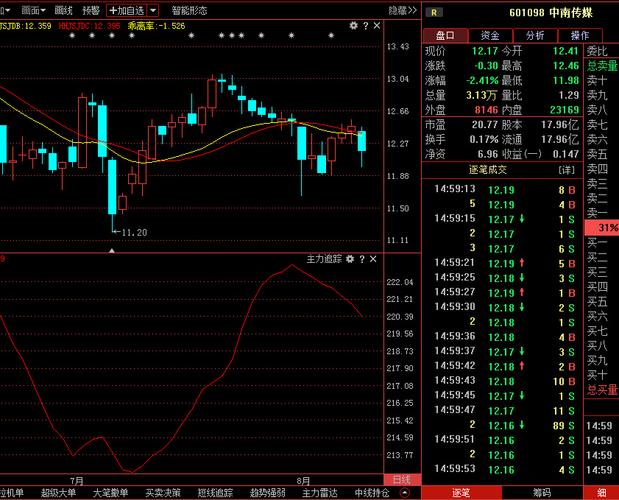Click the R badge beside stock code
Screen dimensions: 619x500
[x=434, y=13]
